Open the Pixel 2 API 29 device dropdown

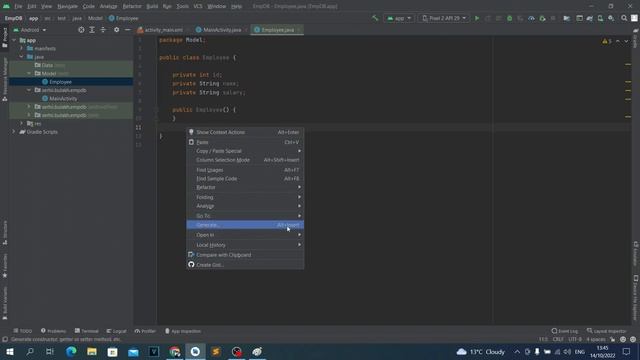(x=444, y=18)
